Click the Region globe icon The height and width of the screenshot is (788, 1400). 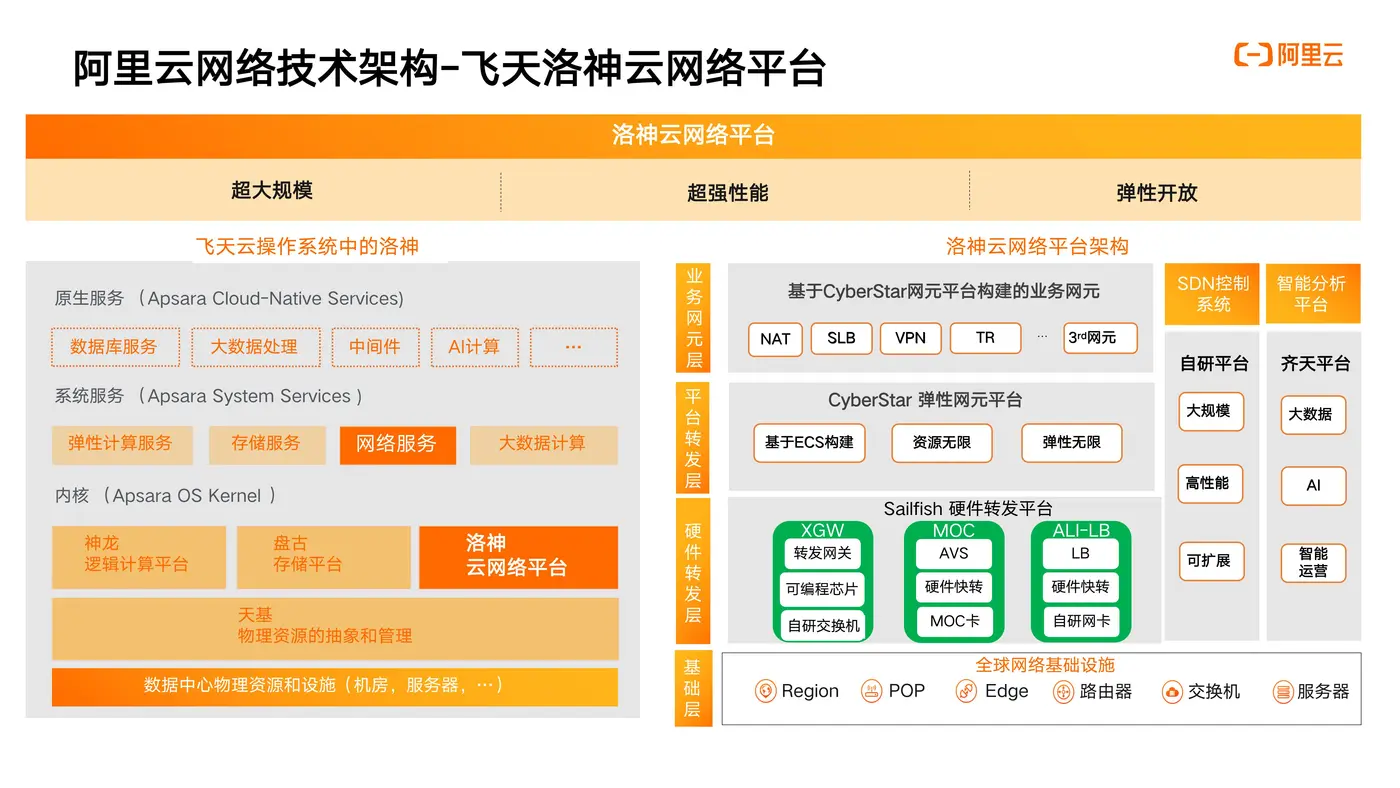(x=766, y=691)
